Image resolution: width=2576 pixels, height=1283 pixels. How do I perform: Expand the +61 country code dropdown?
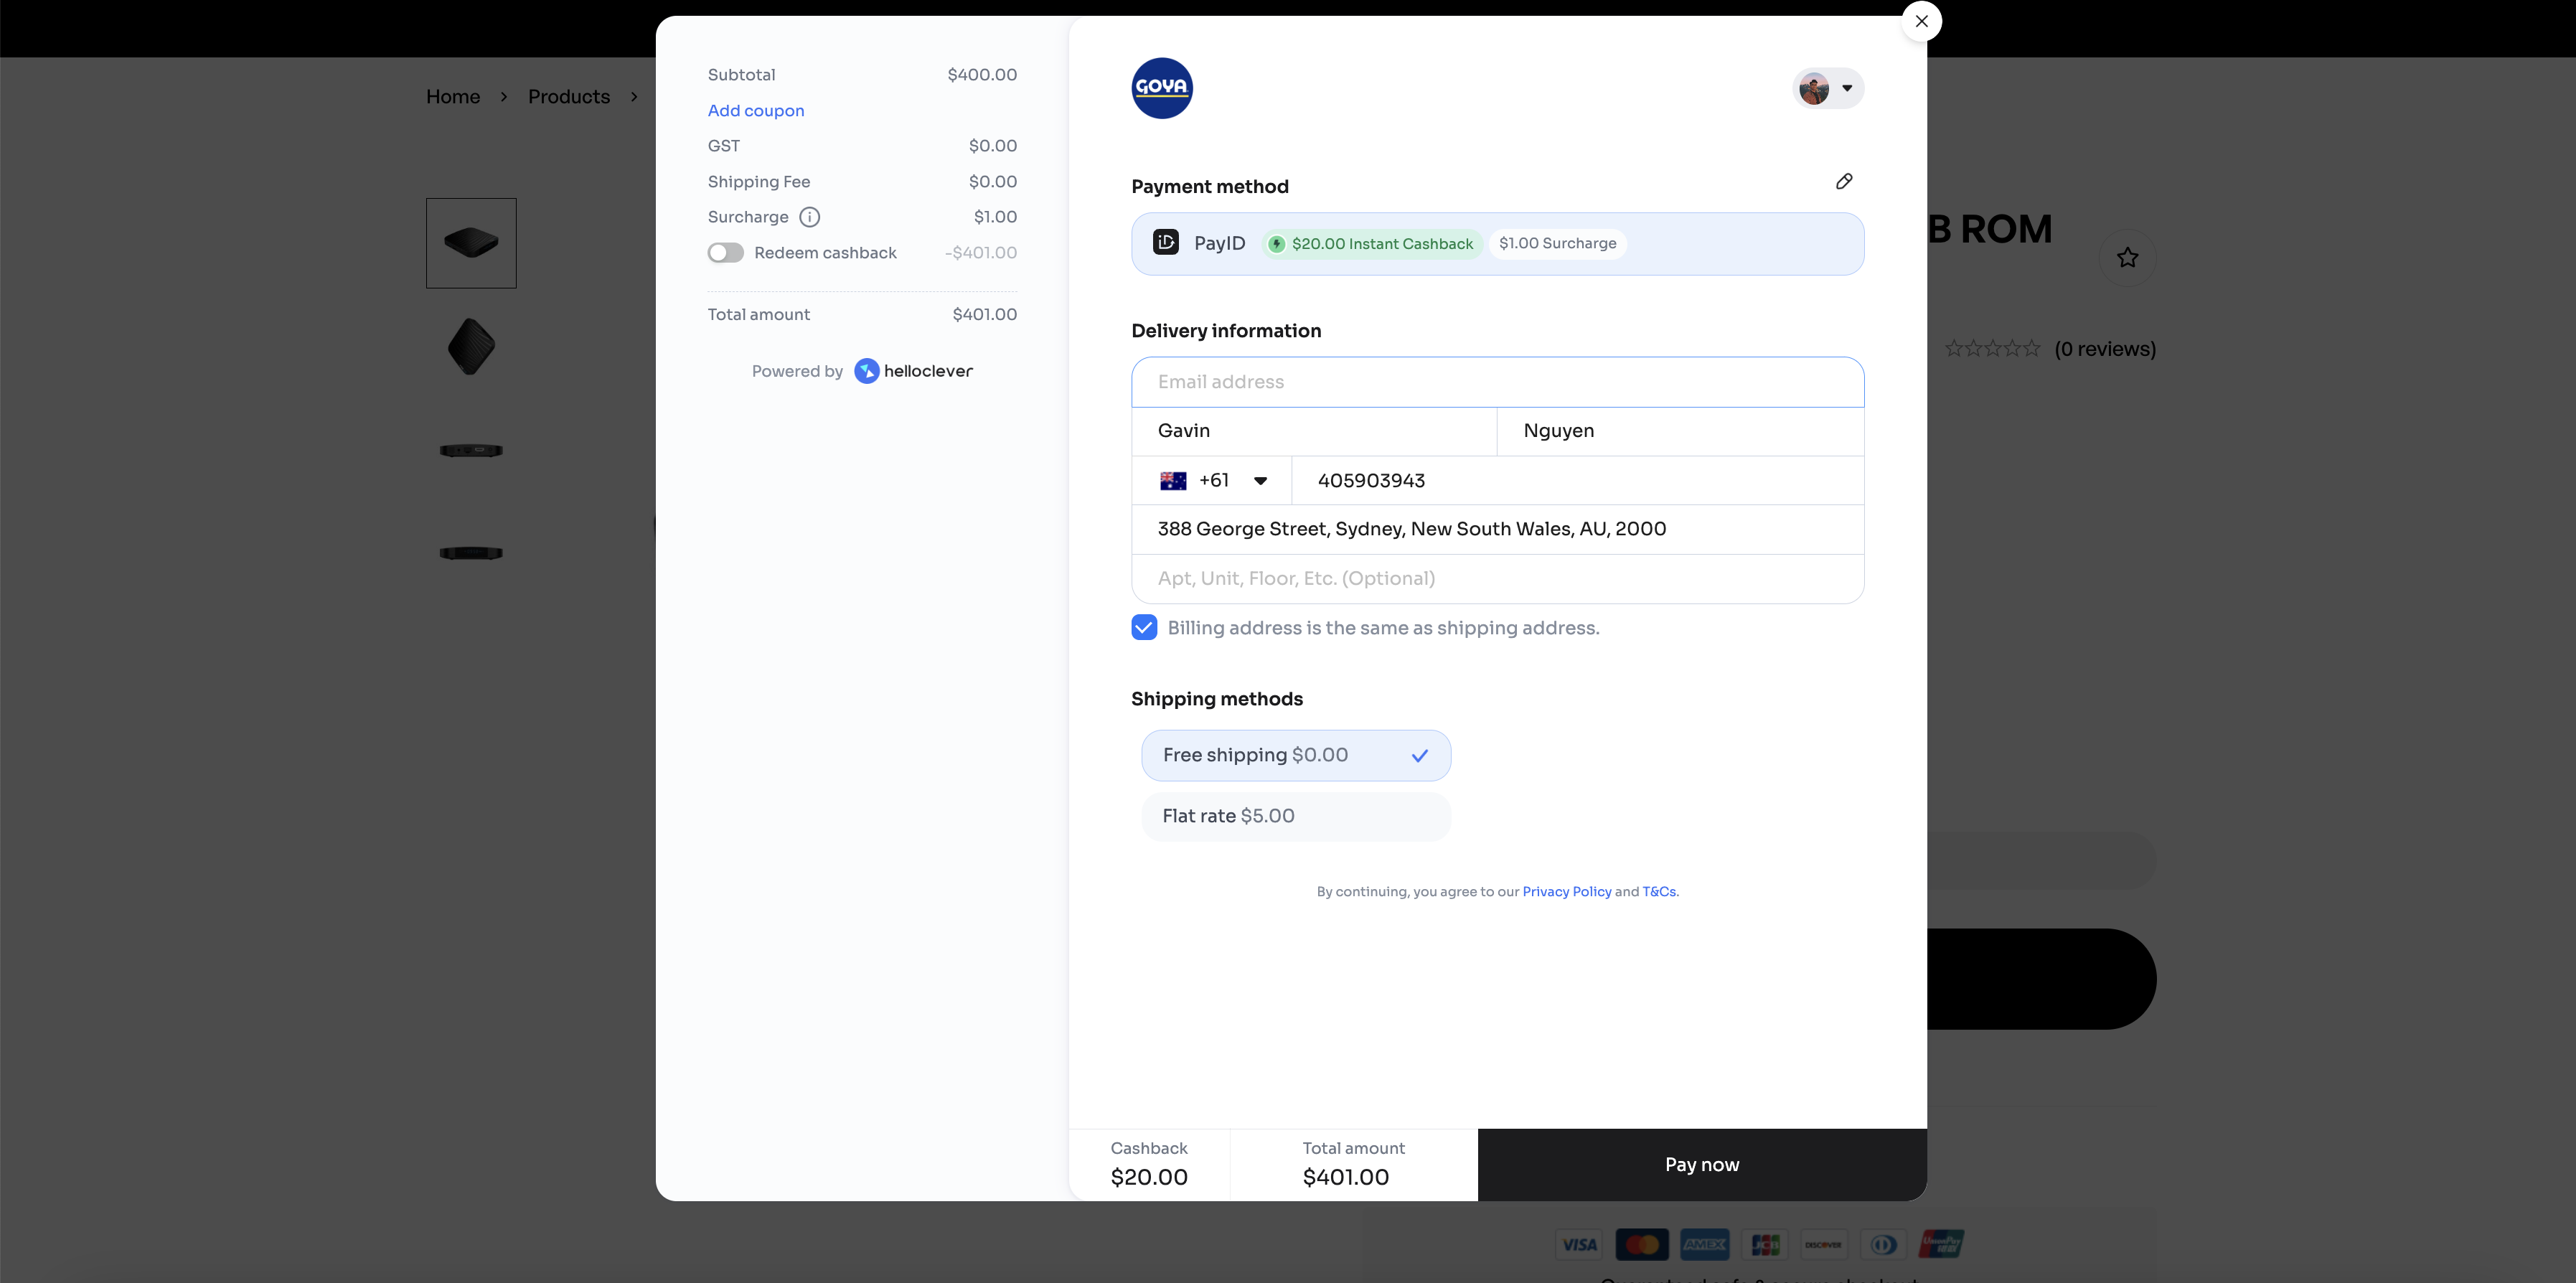click(1260, 481)
